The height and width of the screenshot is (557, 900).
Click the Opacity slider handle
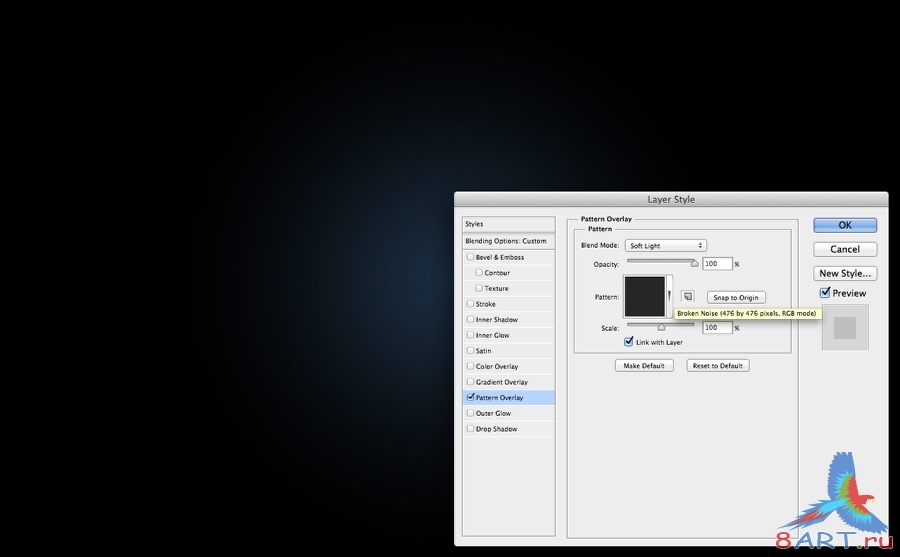point(695,264)
